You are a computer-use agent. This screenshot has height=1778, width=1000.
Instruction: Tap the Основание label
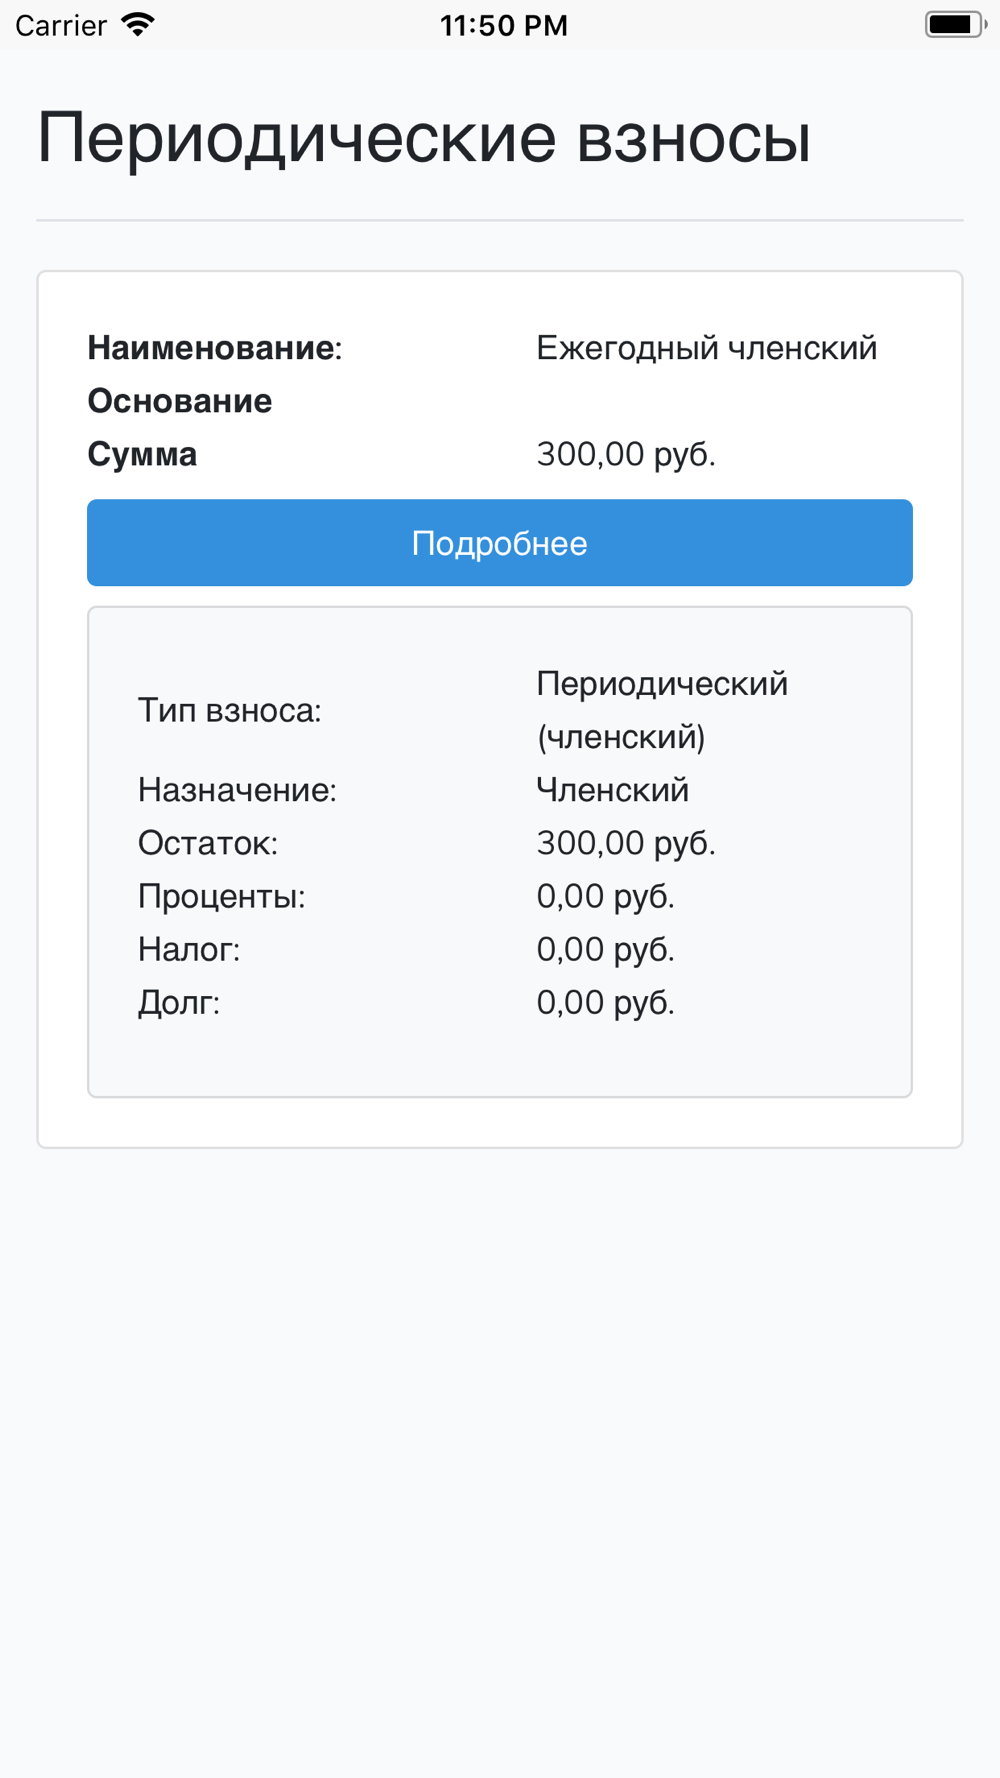pyautogui.click(x=180, y=401)
